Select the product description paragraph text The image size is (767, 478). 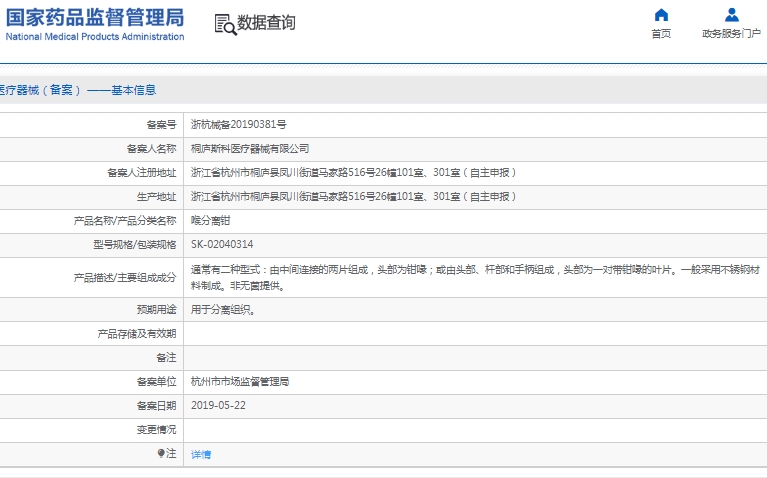[475, 277]
